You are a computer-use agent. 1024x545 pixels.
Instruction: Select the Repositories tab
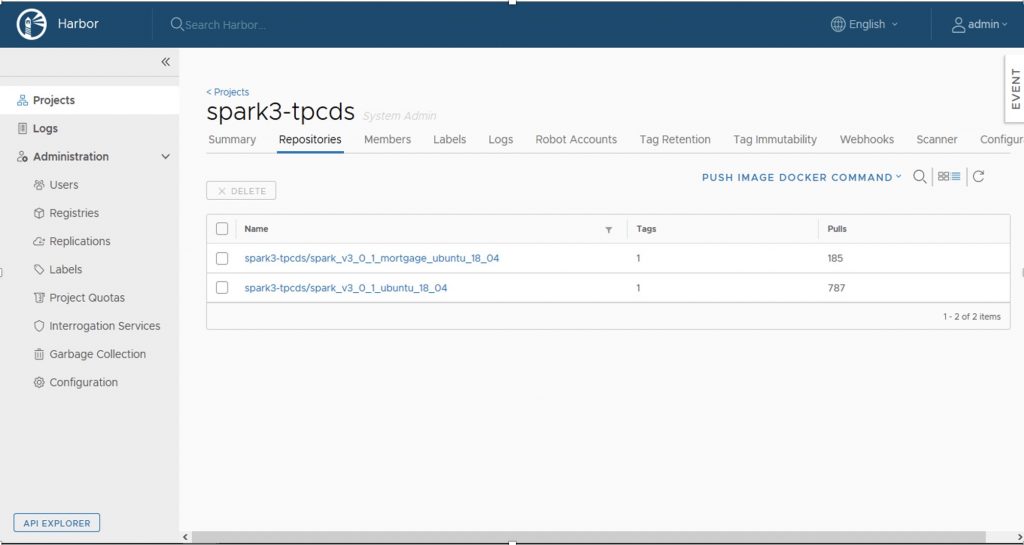click(310, 140)
